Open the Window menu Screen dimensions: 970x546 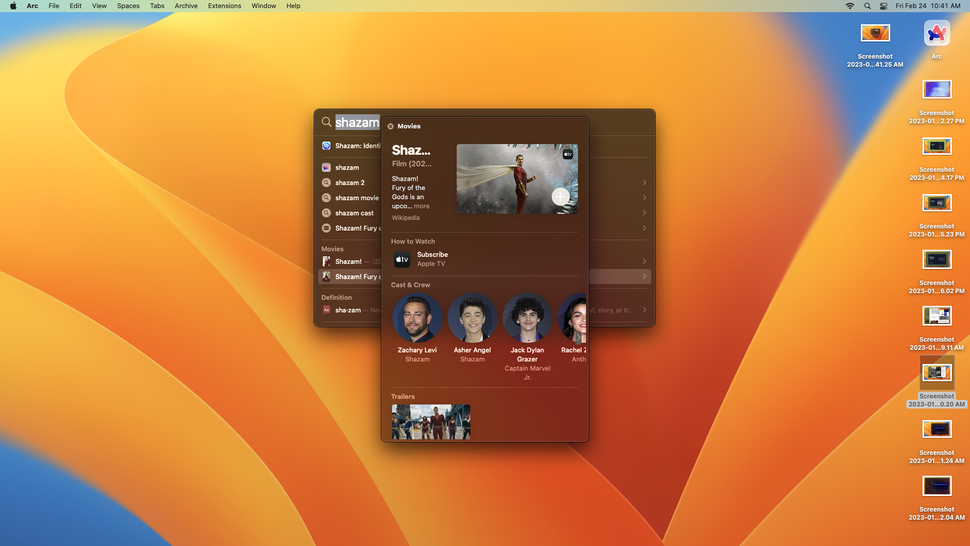click(x=264, y=6)
